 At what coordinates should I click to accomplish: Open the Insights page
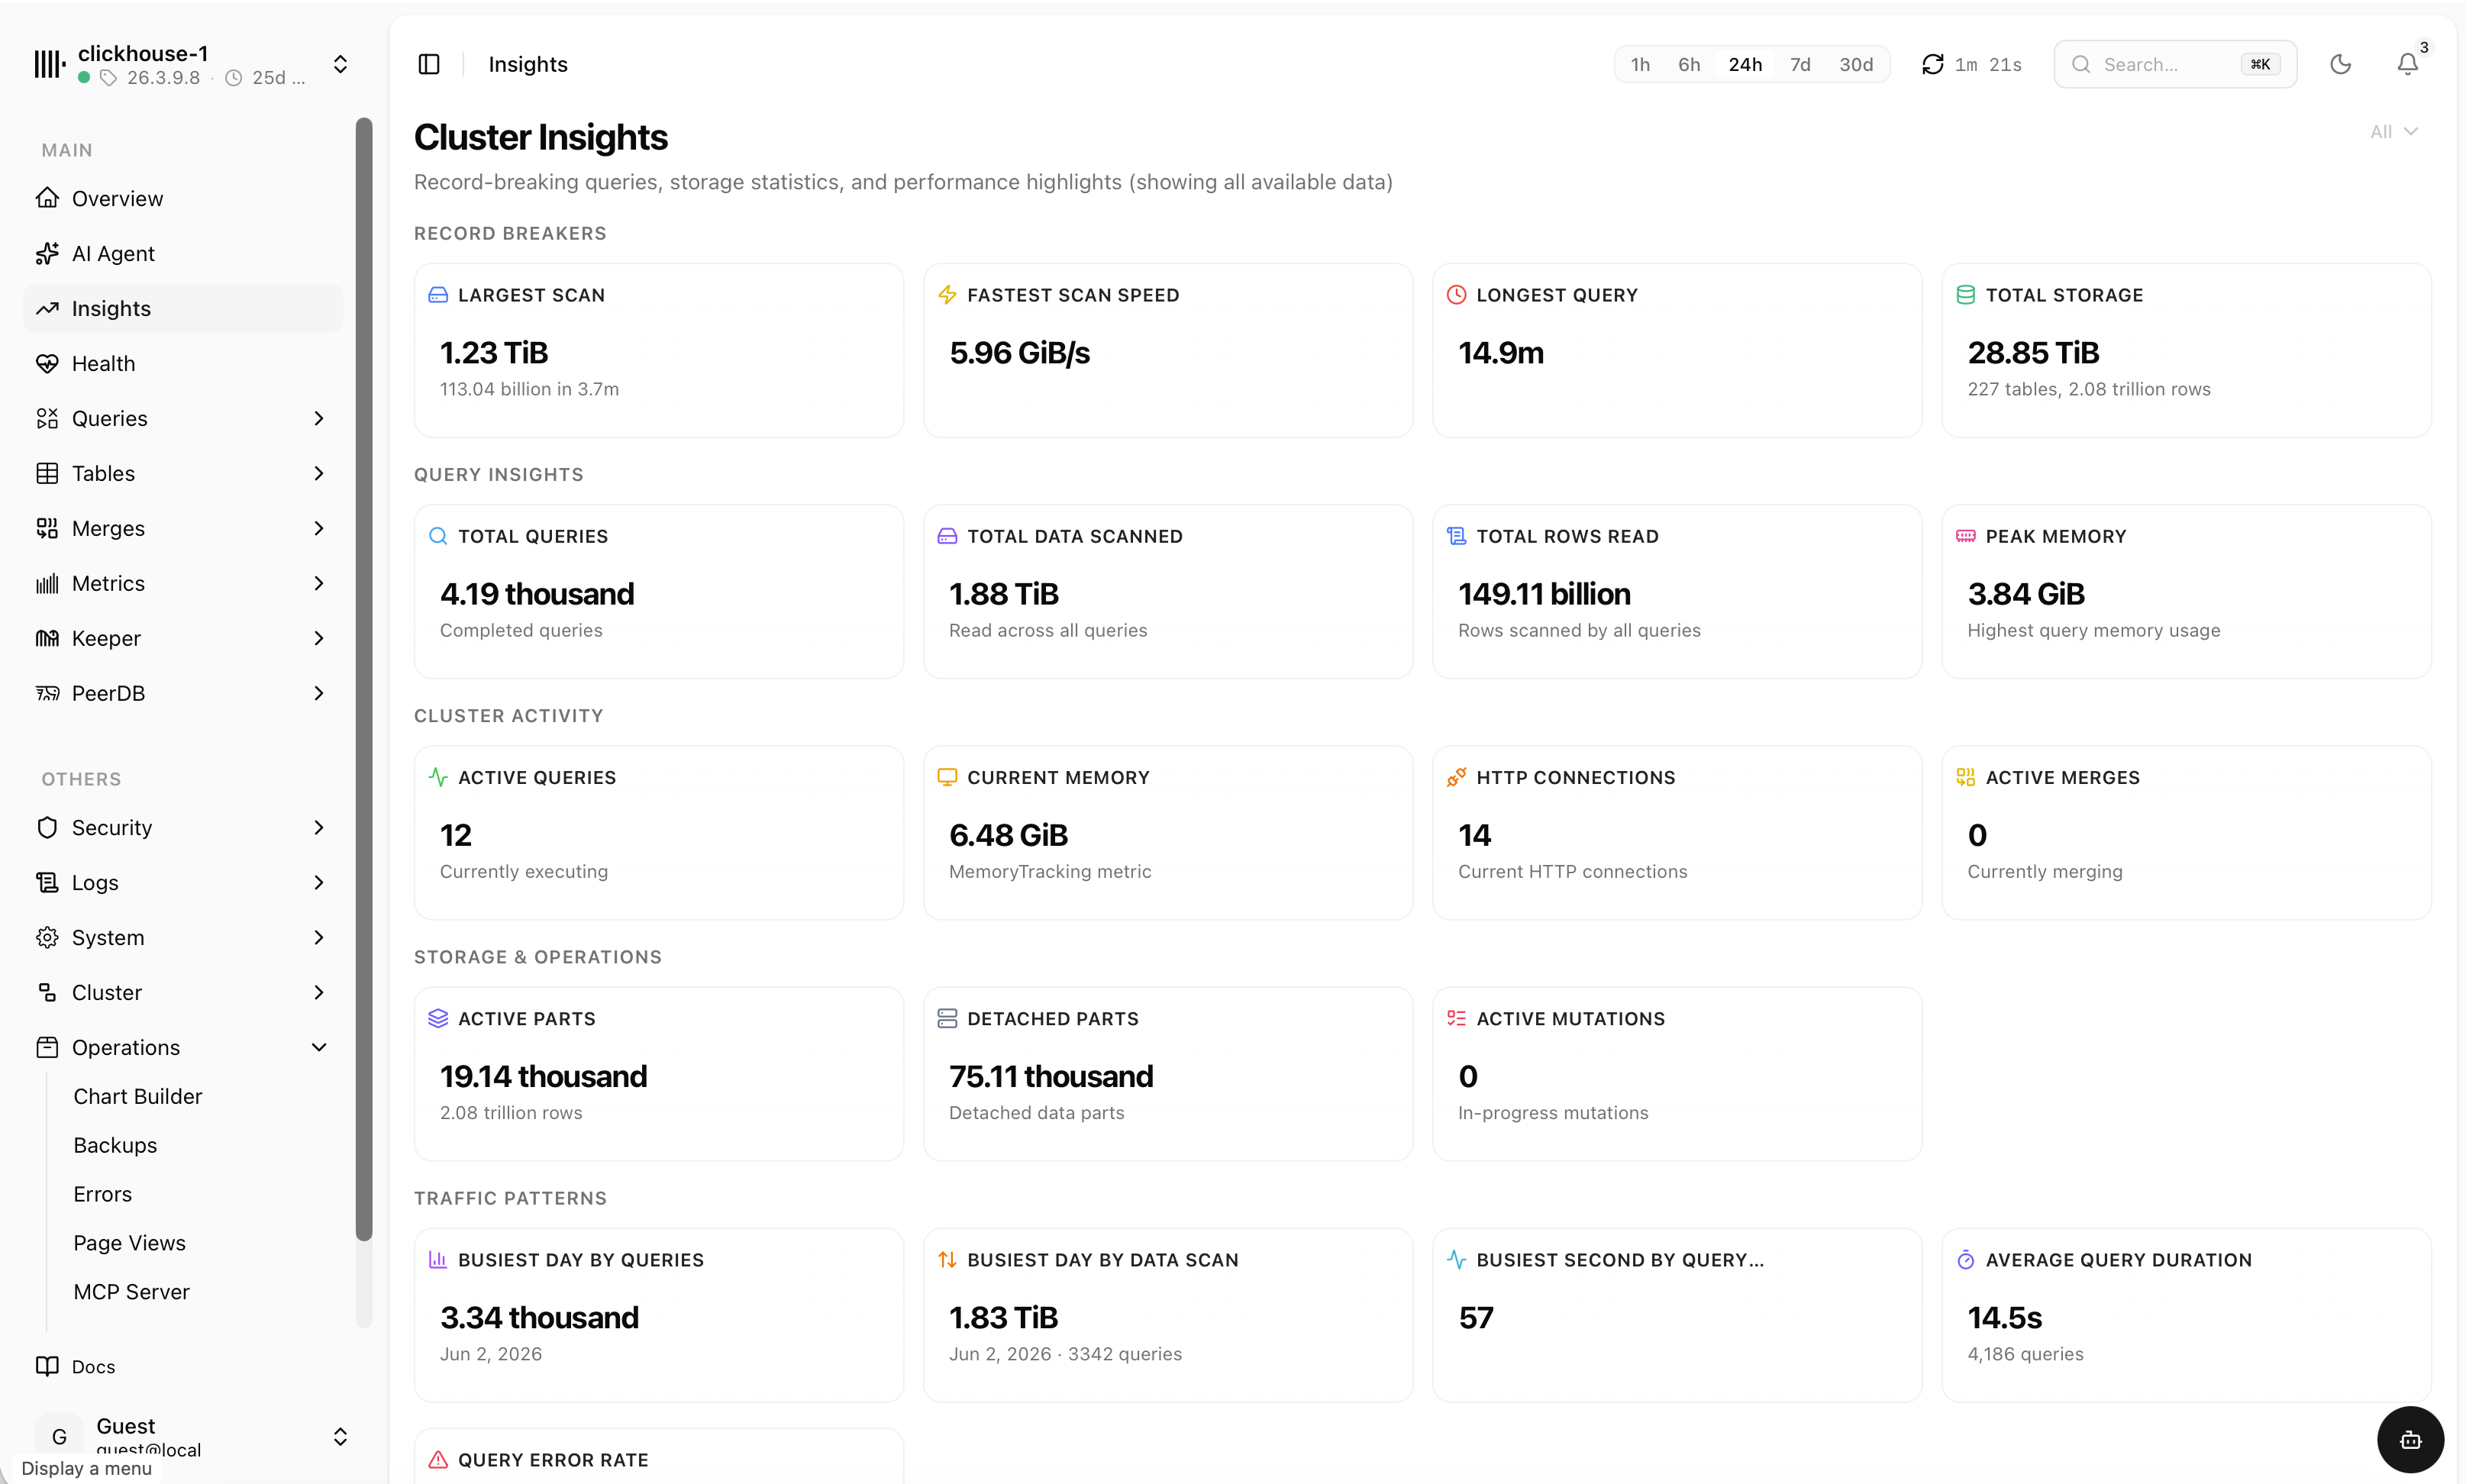183,308
